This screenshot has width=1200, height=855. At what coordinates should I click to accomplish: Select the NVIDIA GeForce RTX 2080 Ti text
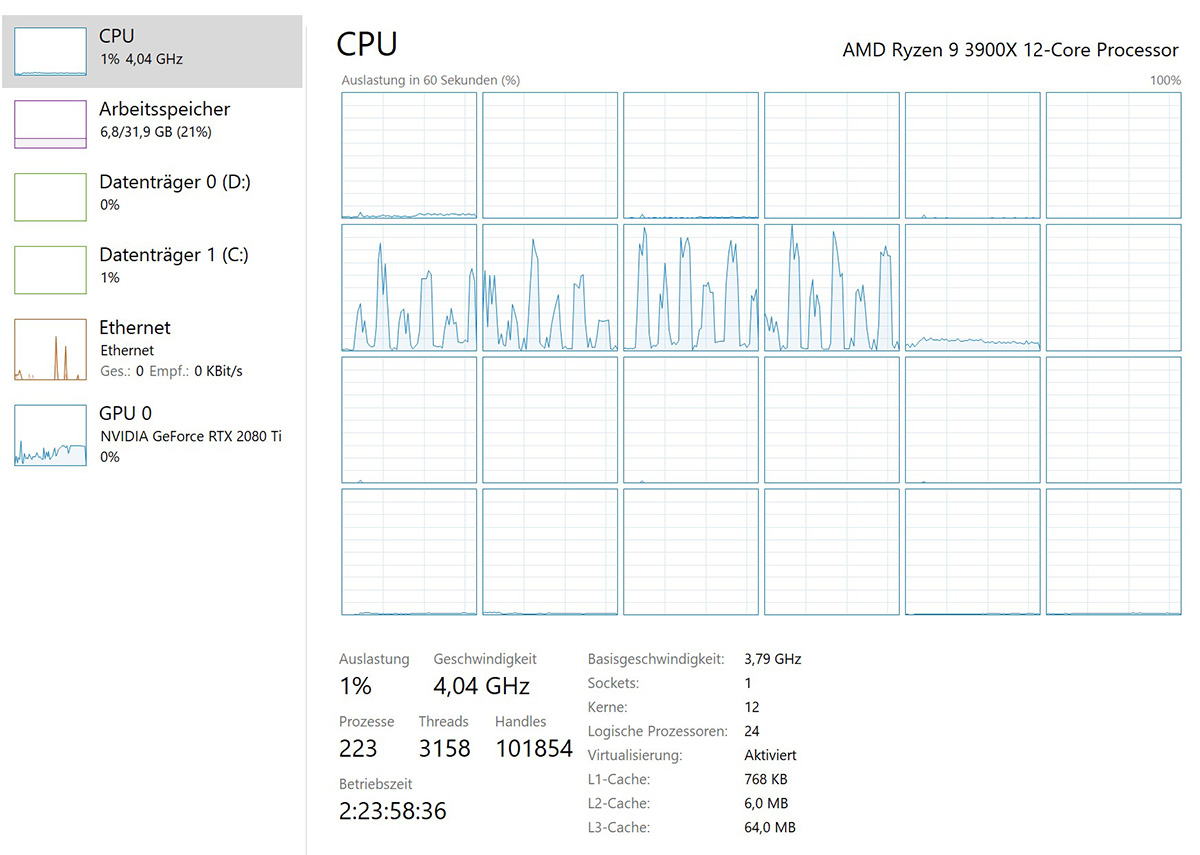(x=191, y=436)
